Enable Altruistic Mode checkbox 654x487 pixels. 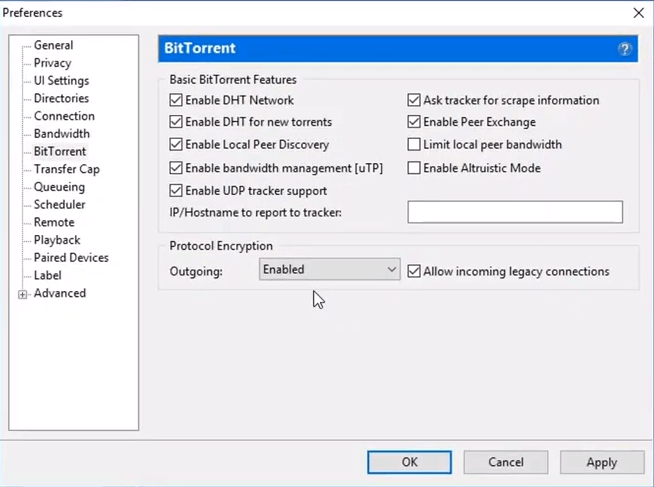click(414, 168)
